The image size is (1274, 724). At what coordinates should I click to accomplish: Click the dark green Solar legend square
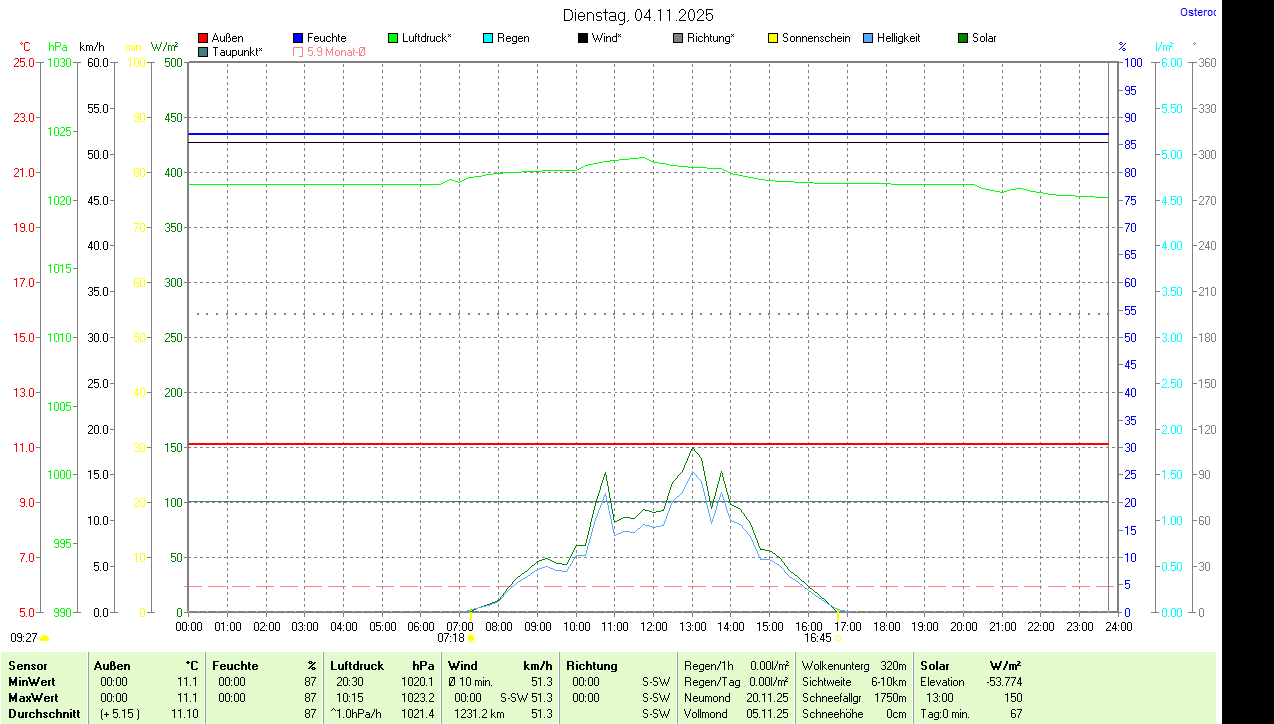click(963, 38)
